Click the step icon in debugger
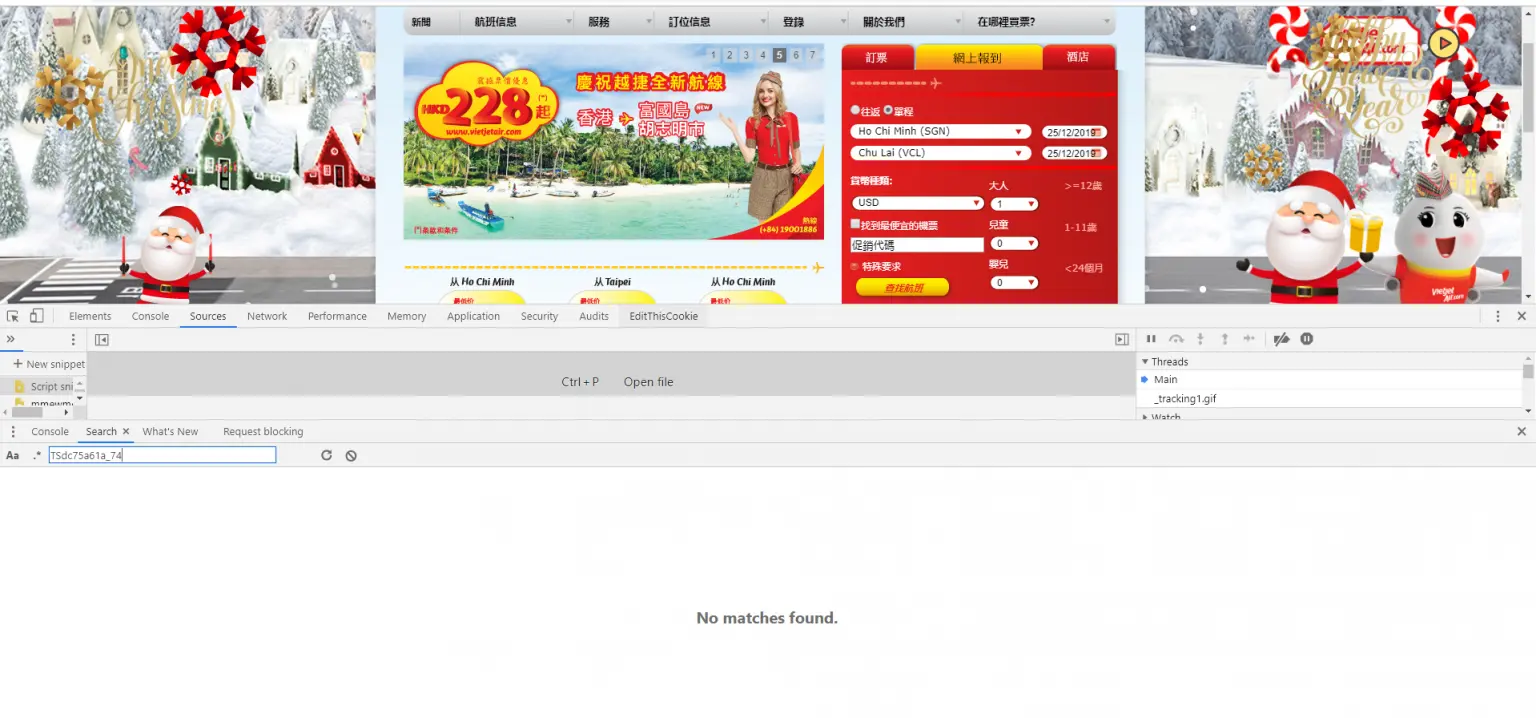The height and width of the screenshot is (718, 1536). click(x=1249, y=339)
